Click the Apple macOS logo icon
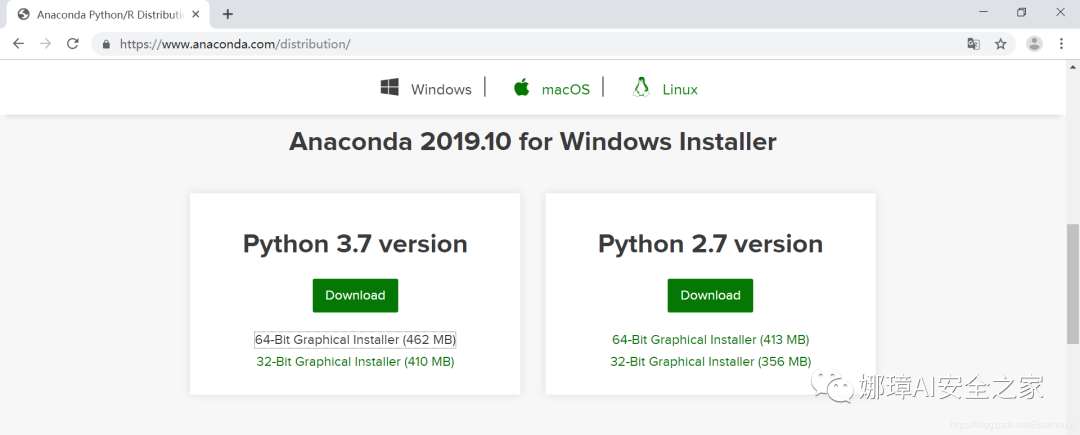This screenshot has height=435, width=1080. (x=521, y=87)
